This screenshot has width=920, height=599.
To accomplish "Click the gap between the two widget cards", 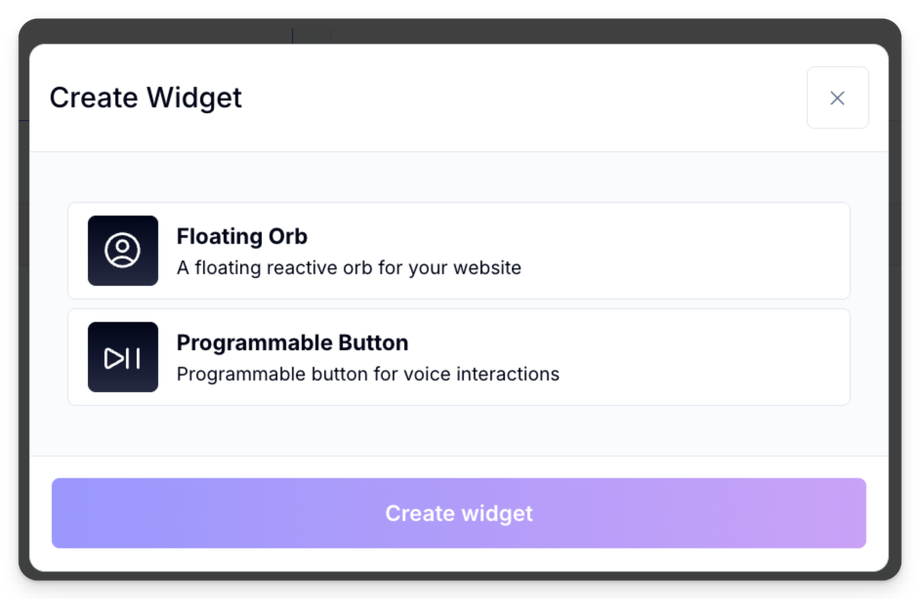I will pyautogui.click(x=459, y=304).
